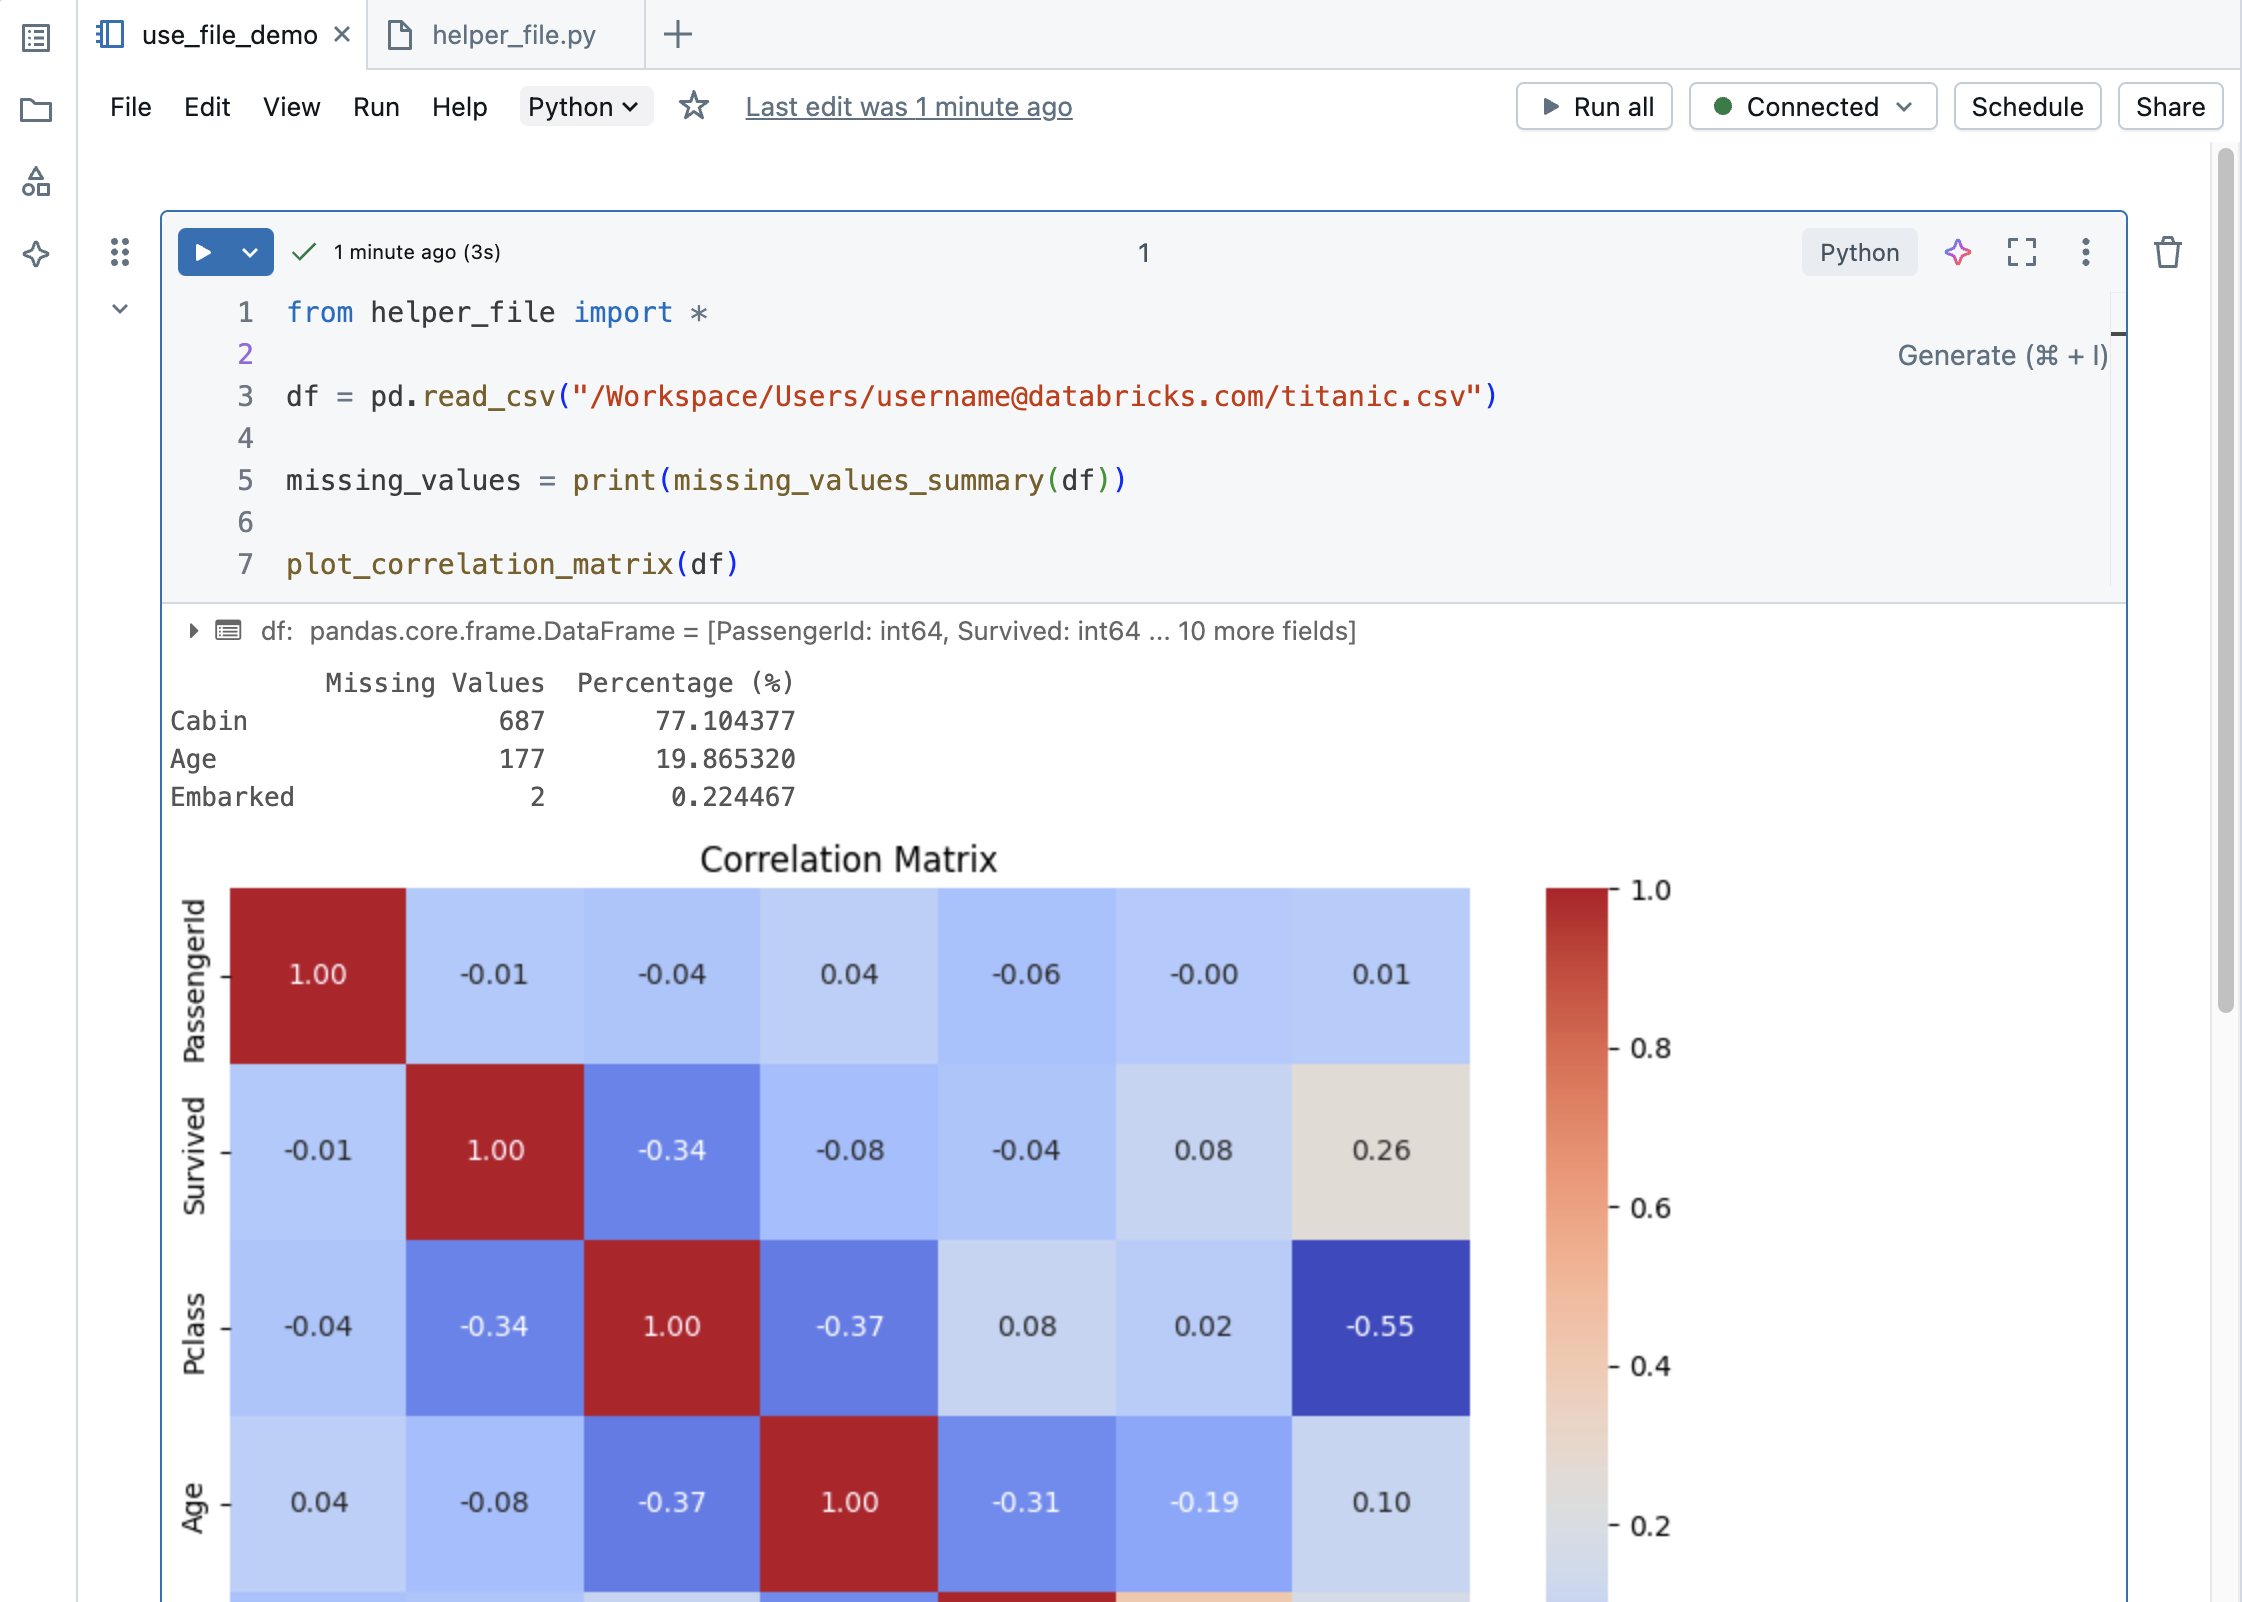
Task: Open the Edit menu
Action: (207, 106)
